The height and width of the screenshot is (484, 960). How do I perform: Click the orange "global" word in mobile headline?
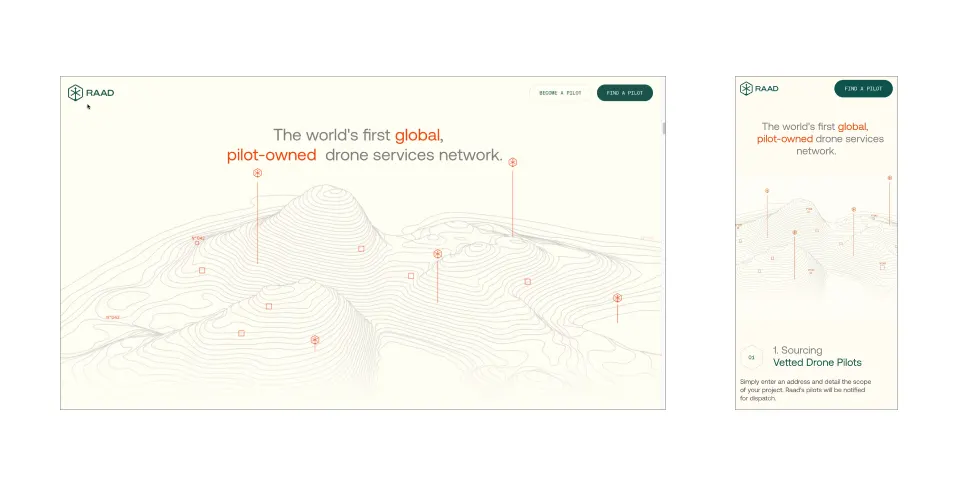852,127
